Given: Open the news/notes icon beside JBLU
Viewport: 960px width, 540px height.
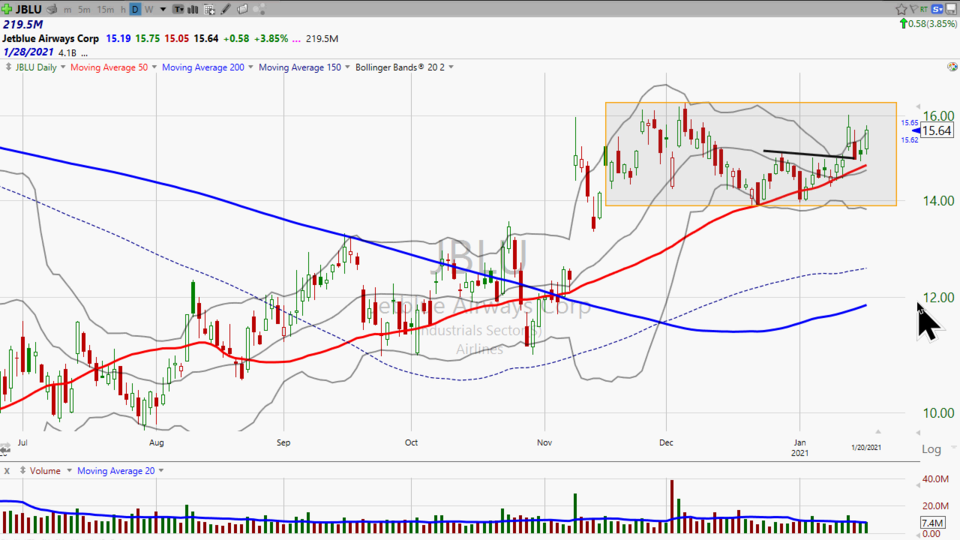Looking at the screenshot, I should tap(53, 9).
